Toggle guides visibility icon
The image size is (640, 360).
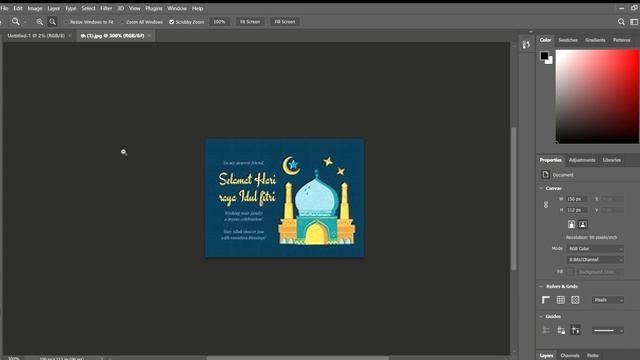546,330
